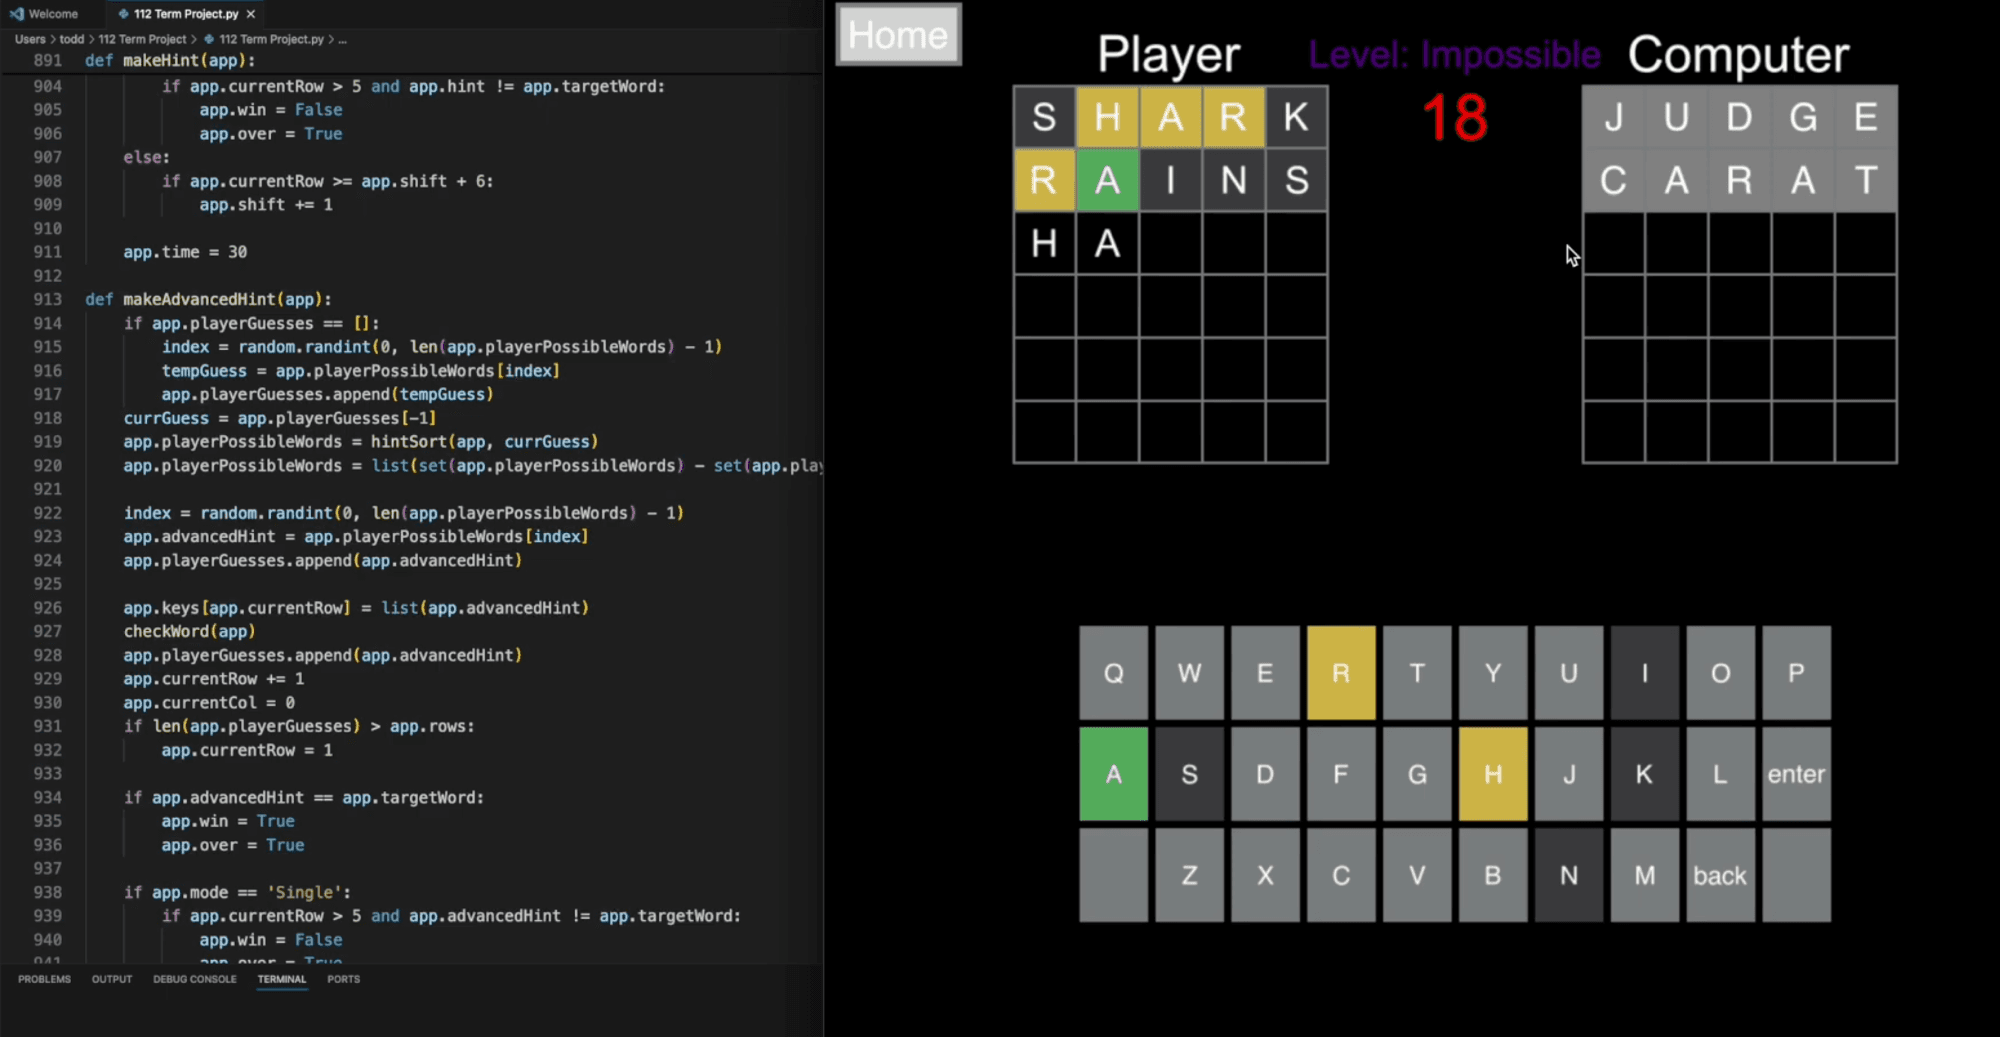Select the yellow H key
This screenshot has width=2000, height=1037.
tap(1493, 774)
